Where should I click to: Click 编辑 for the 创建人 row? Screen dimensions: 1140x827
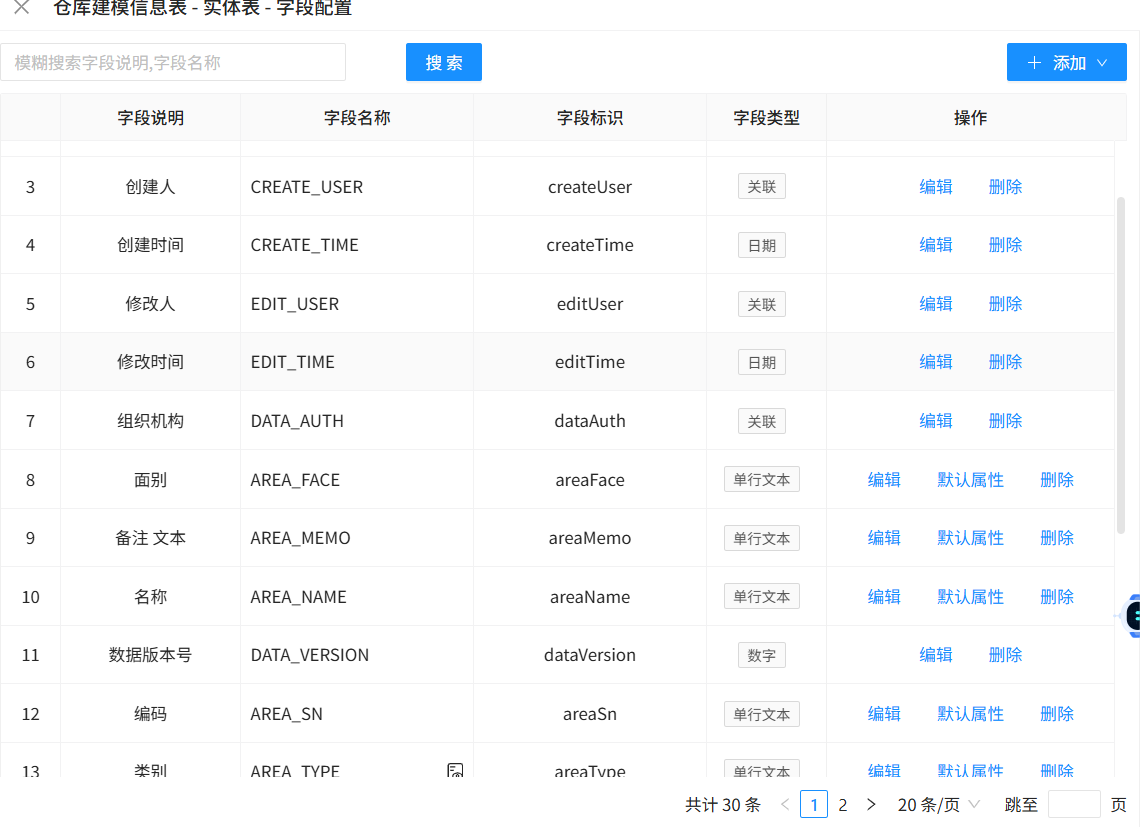(x=935, y=187)
